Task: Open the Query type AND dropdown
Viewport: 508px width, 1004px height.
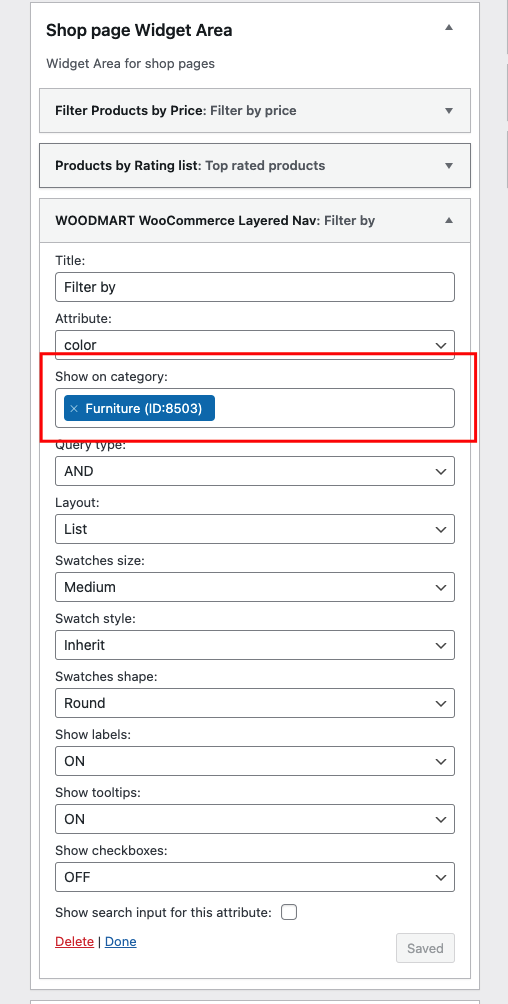Action: (x=255, y=471)
